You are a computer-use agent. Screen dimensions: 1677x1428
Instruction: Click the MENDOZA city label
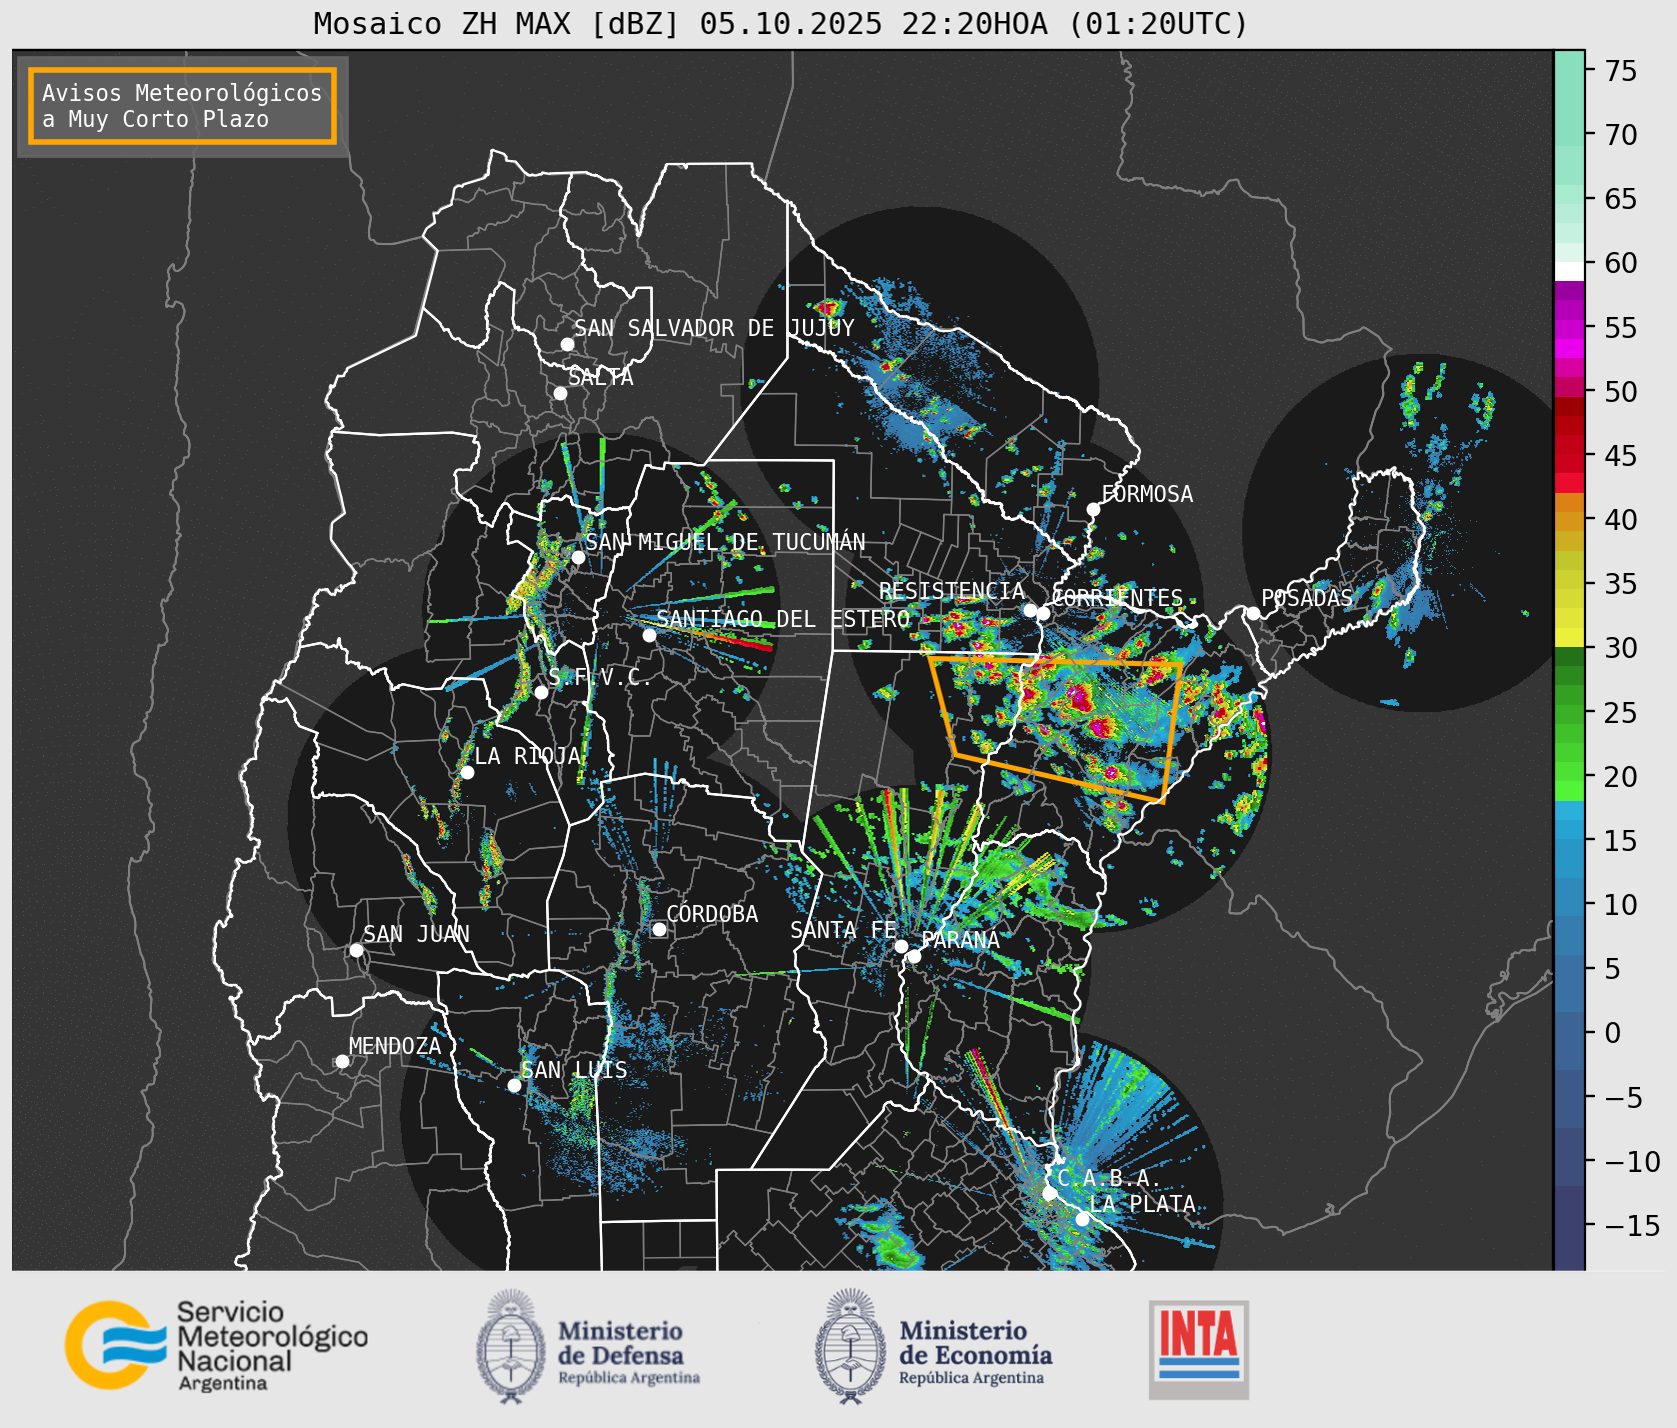395,1046
